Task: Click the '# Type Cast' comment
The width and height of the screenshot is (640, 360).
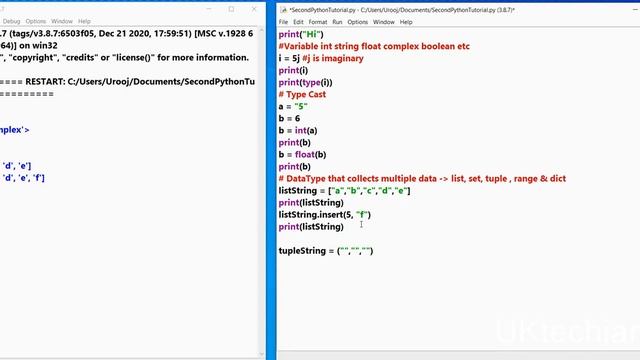Action: (x=302, y=94)
